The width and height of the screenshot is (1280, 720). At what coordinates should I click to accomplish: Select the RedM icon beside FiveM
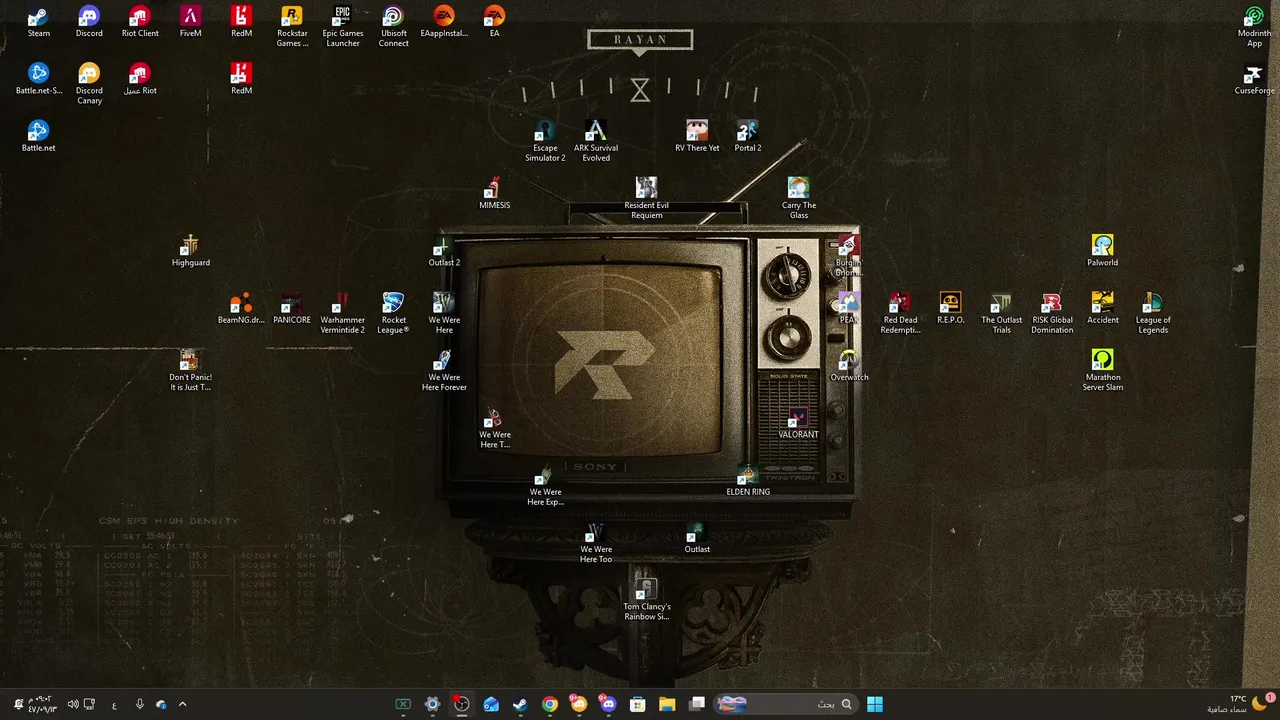[x=241, y=22]
